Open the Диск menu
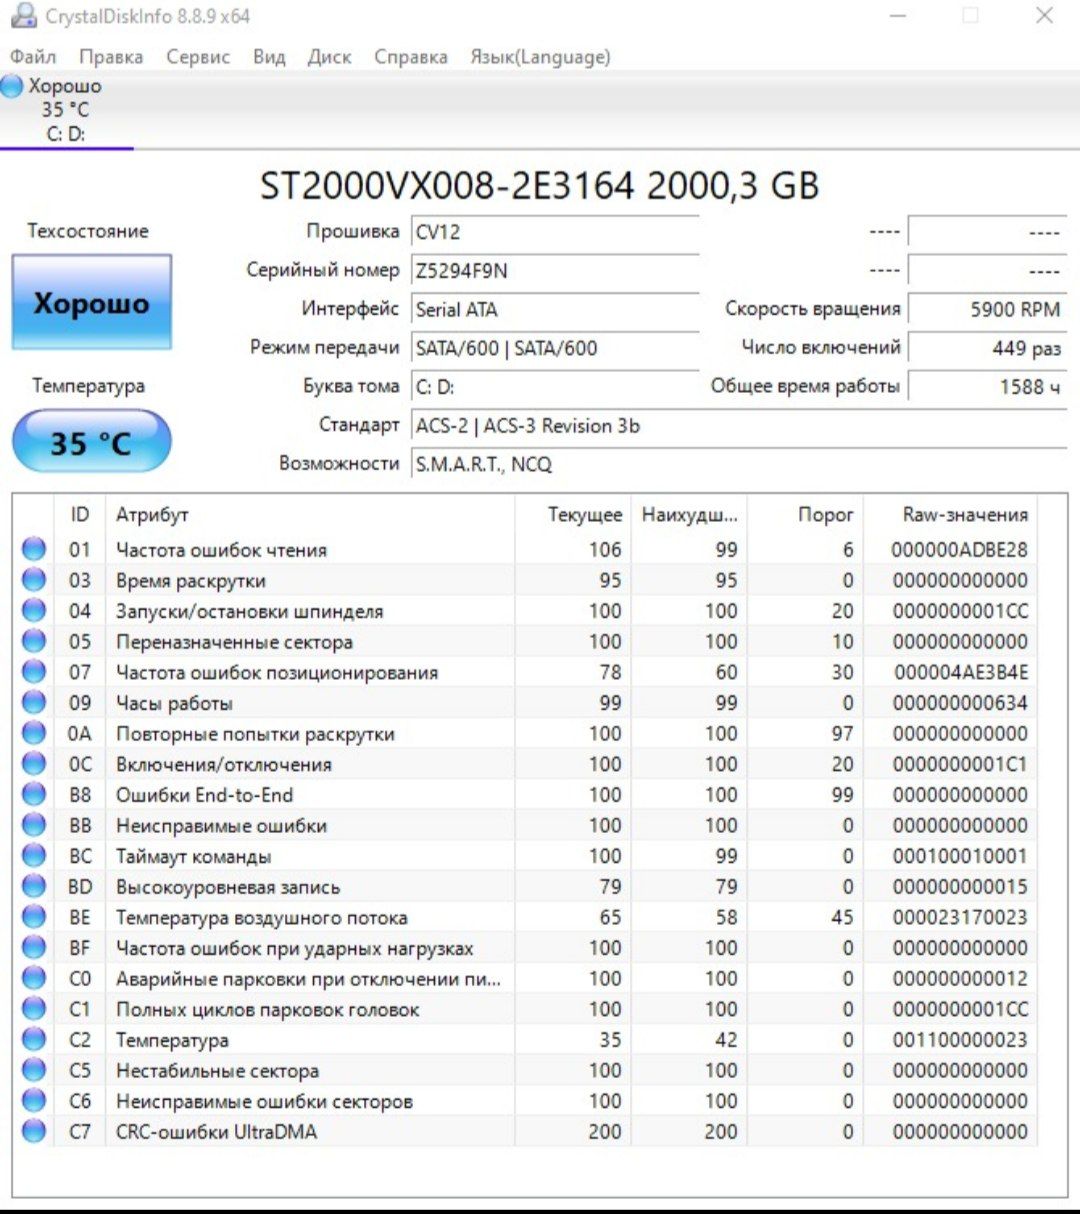 [x=329, y=57]
